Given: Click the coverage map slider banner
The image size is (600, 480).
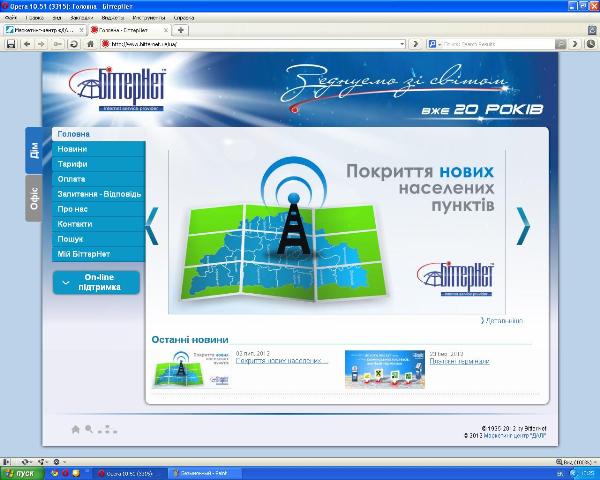Looking at the screenshot, I should (x=337, y=232).
